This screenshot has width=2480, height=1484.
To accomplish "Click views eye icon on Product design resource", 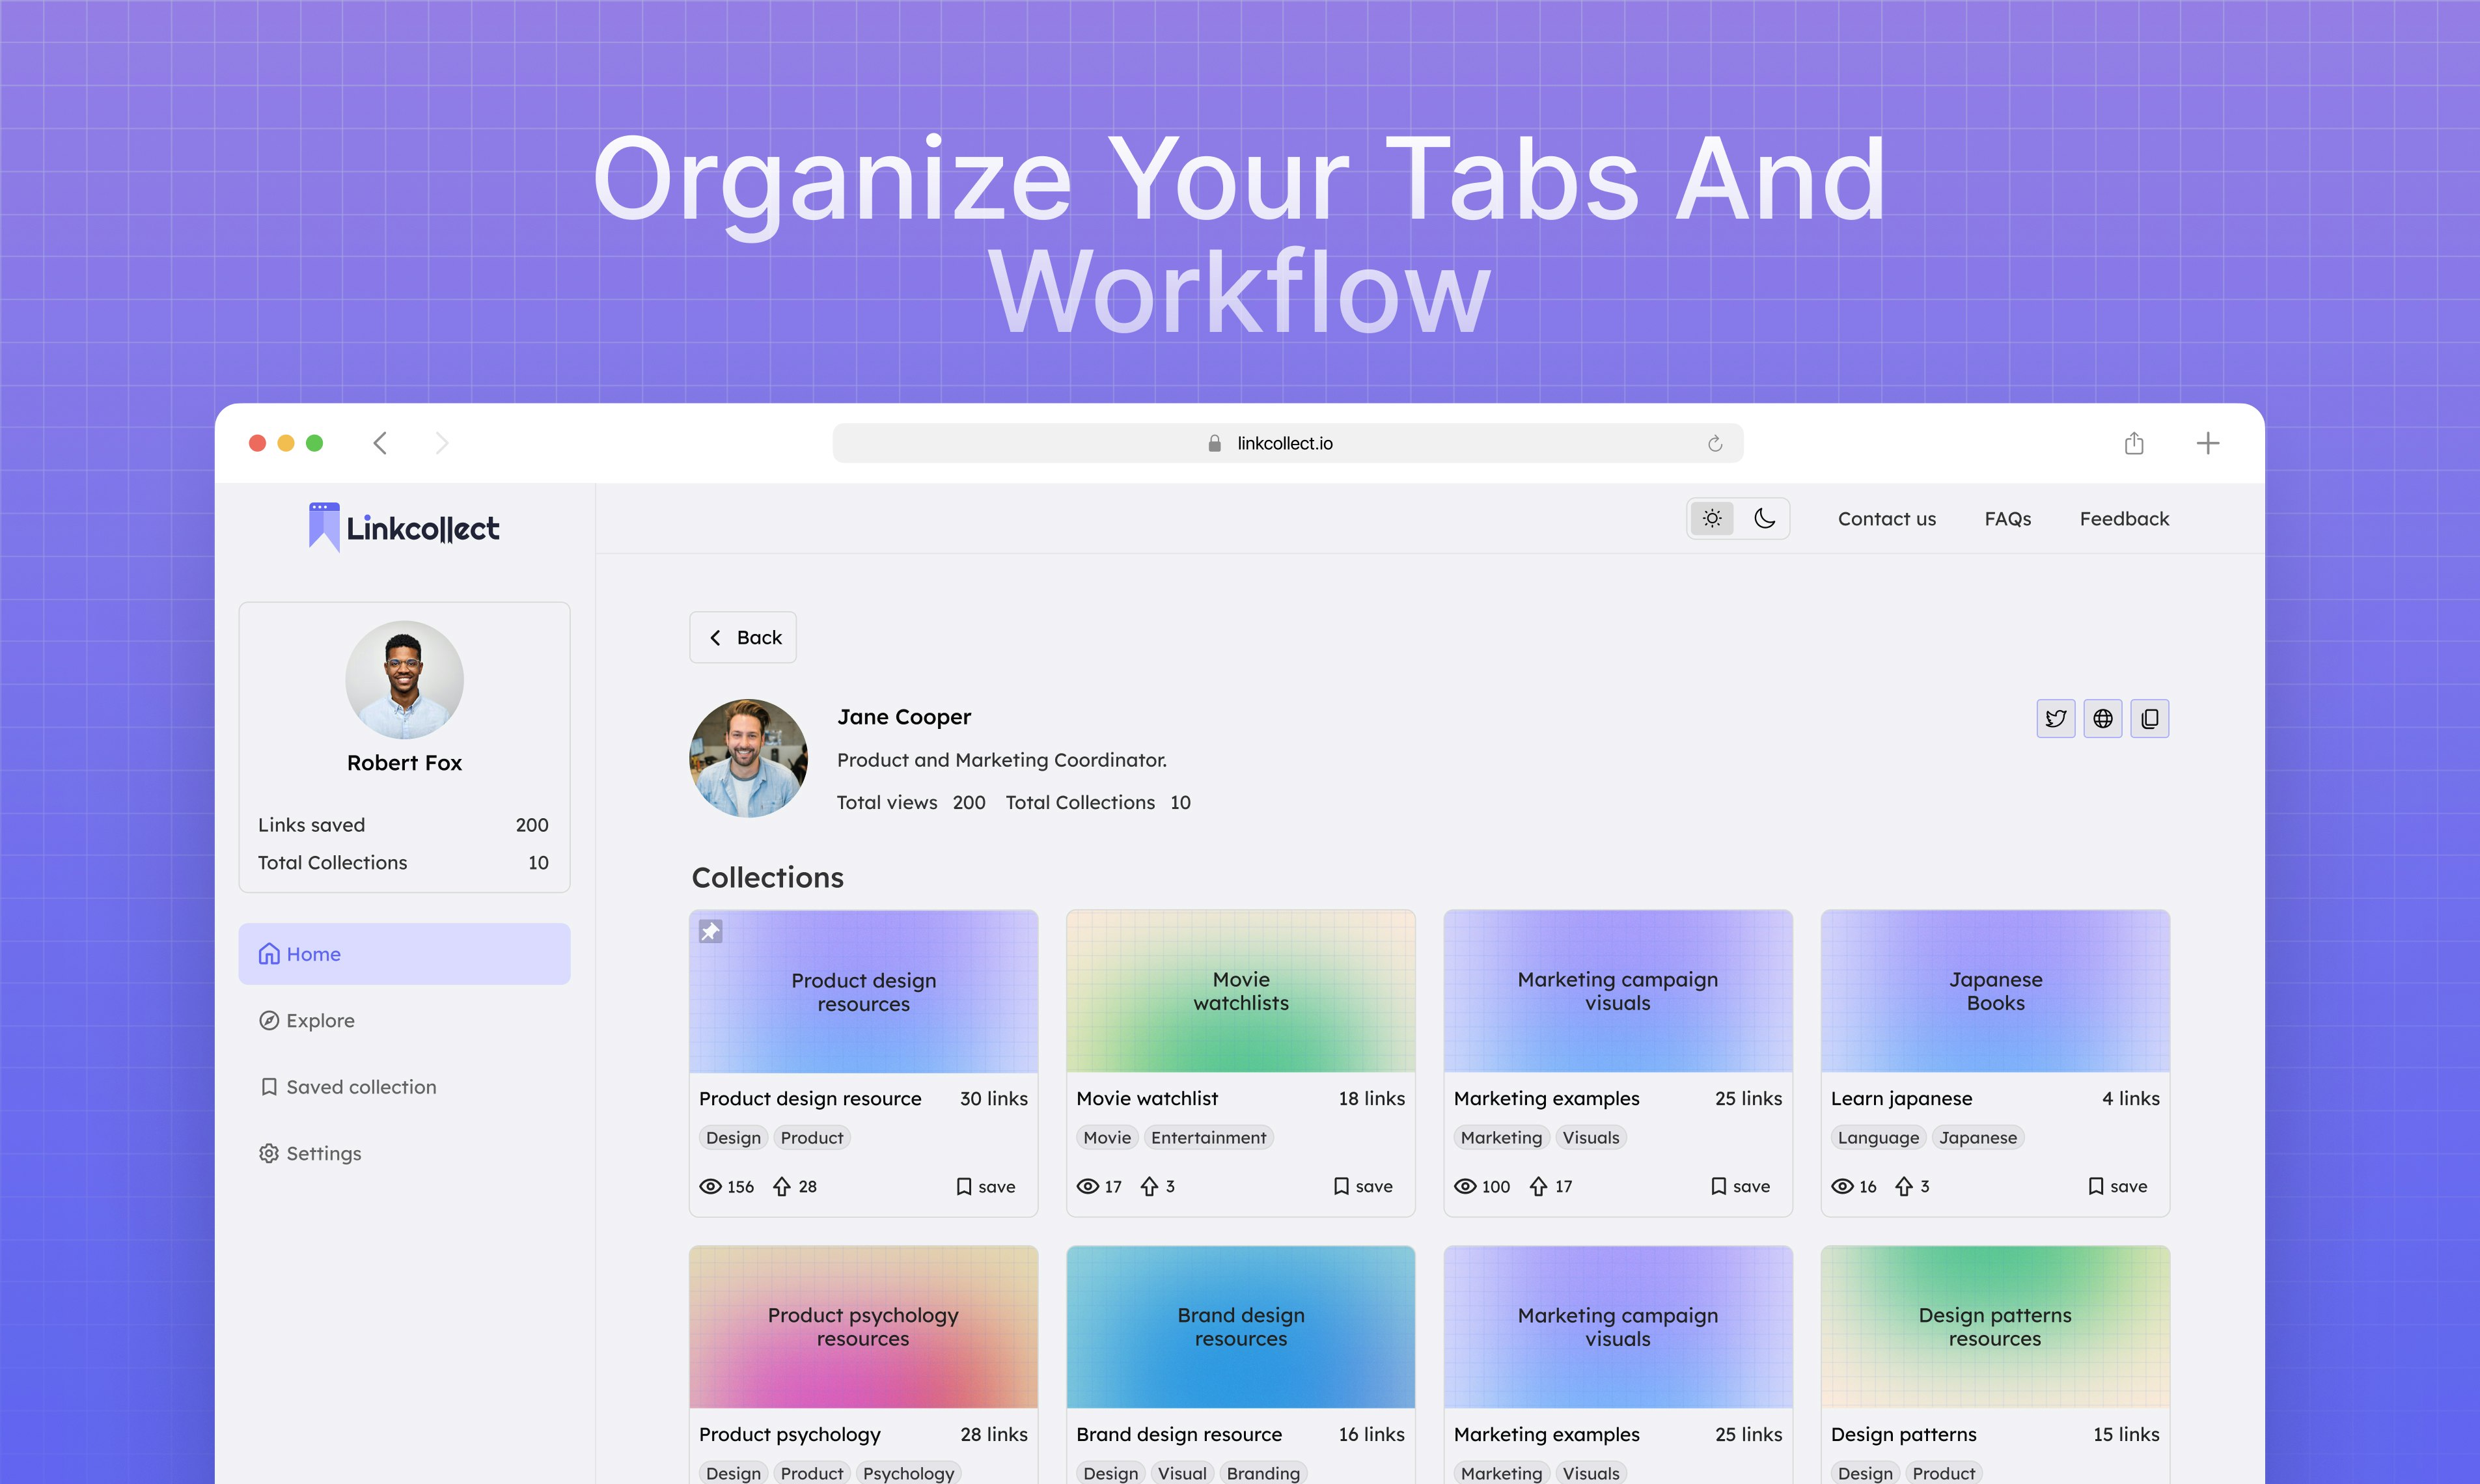I will pyautogui.click(x=710, y=1186).
